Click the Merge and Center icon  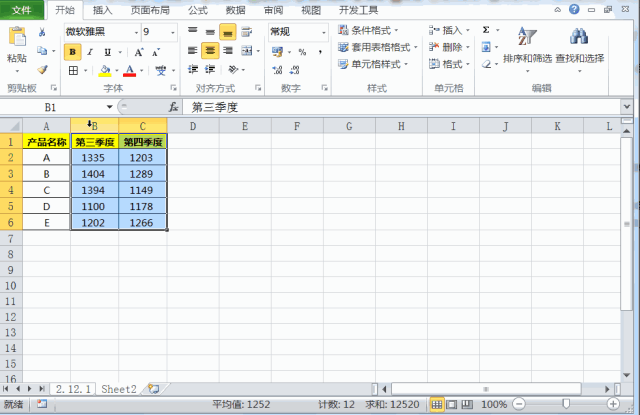point(247,51)
